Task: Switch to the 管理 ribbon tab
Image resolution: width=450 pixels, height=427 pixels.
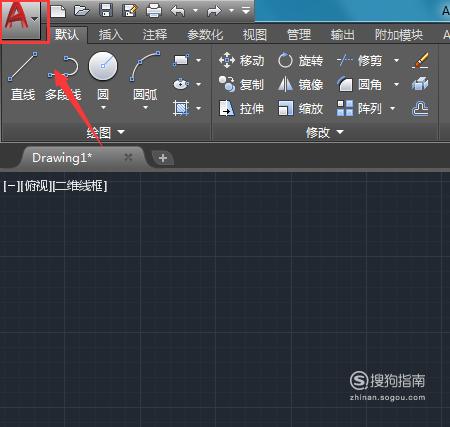Action: (x=299, y=35)
